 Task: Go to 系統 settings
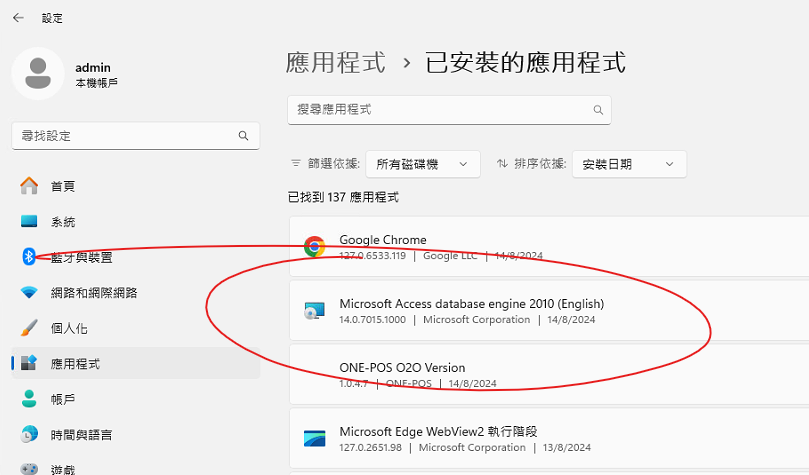136,221
